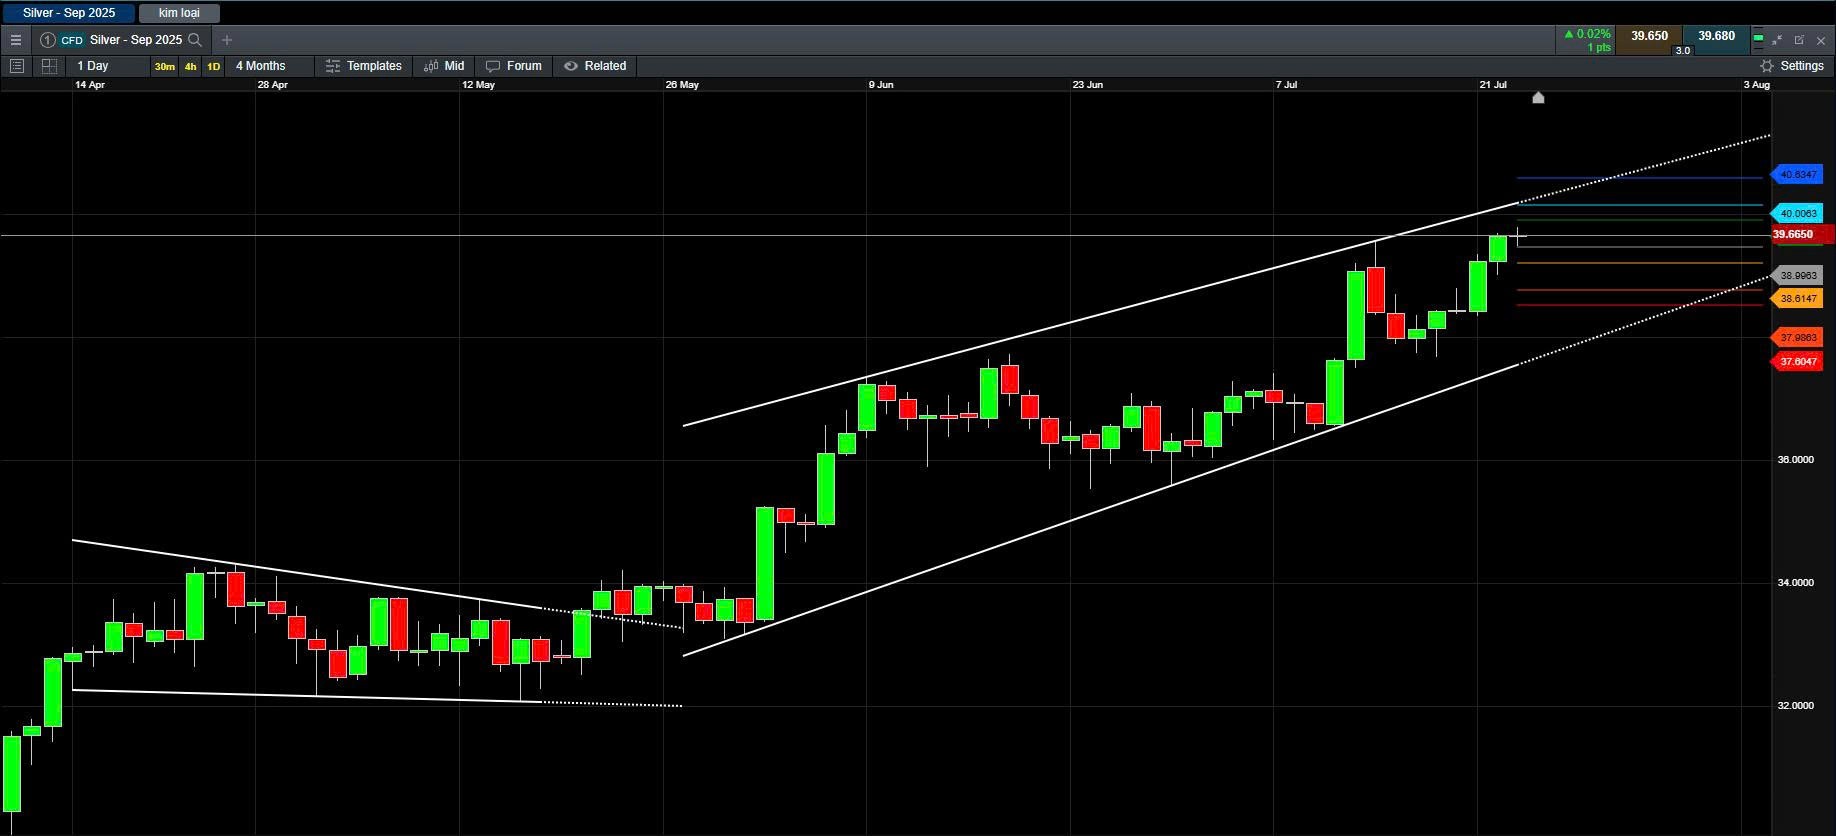This screenshot has width=1836, height=836.
Task: Click the 7 Jul date label
Action: point(1286,85)
